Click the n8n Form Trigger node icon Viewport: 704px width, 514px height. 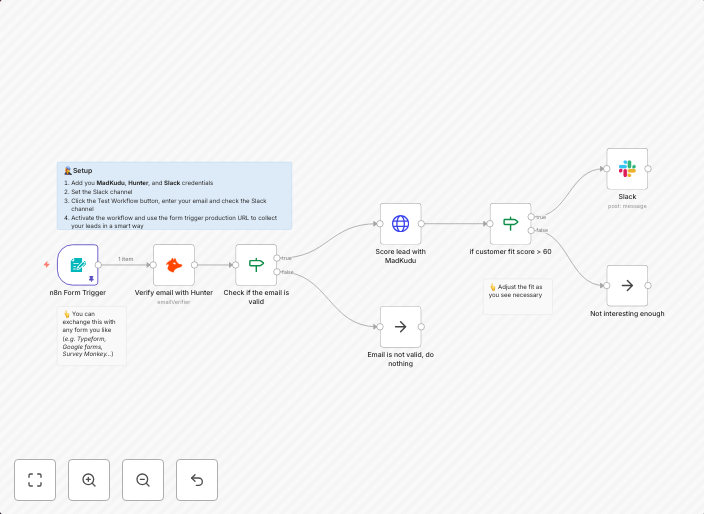pos(77,265)
